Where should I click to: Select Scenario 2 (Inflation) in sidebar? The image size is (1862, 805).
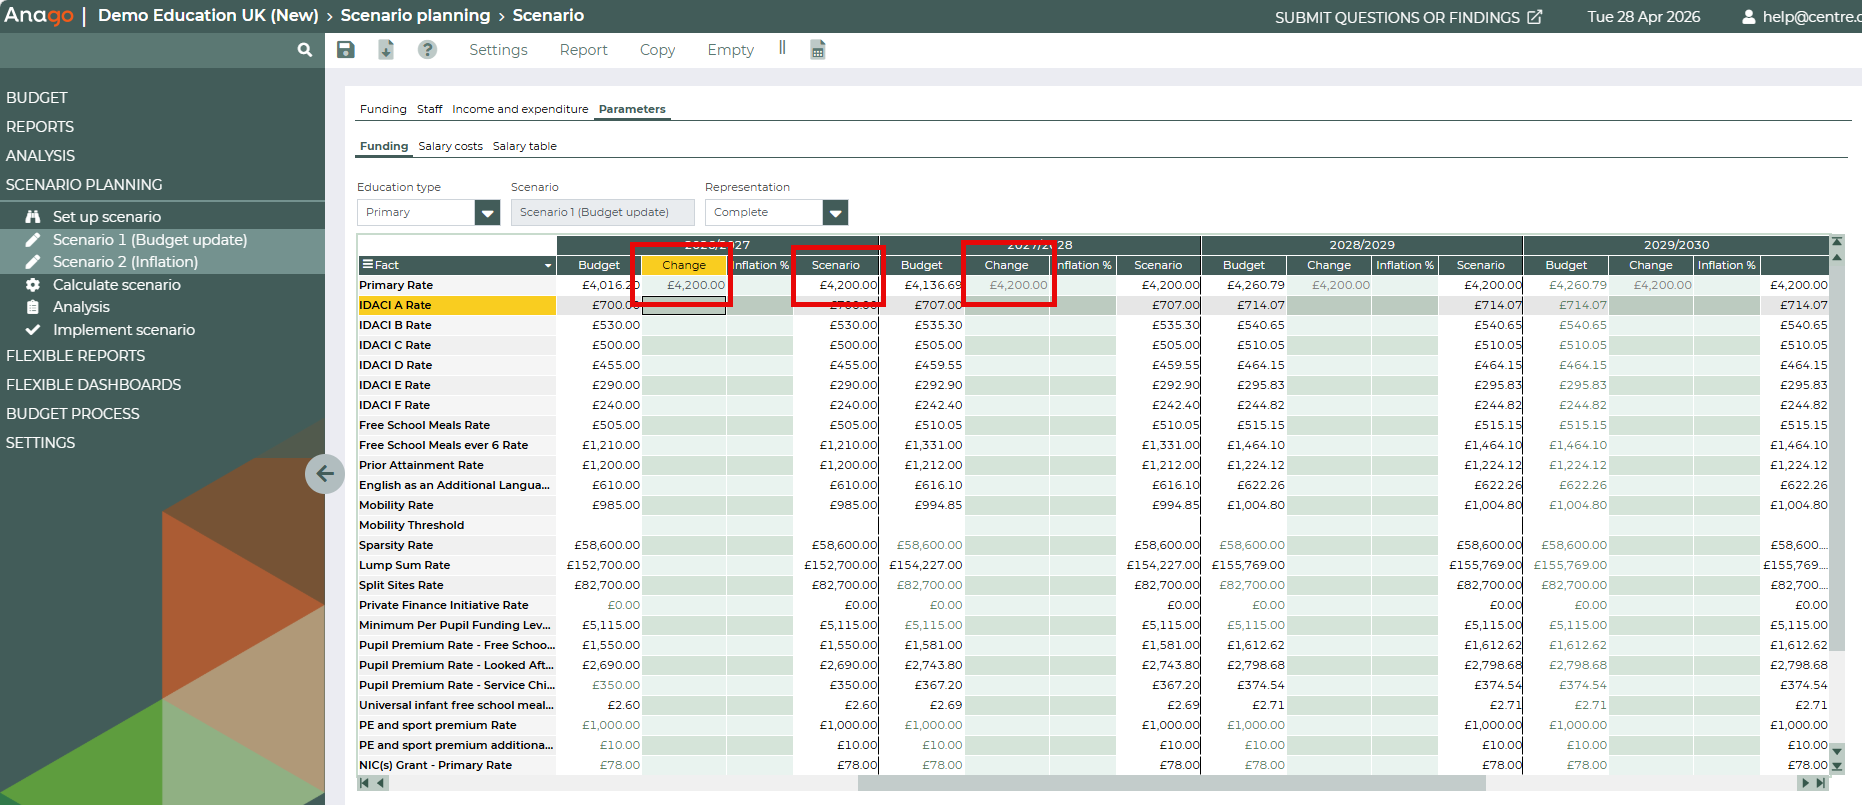click(x=125, y=262)
